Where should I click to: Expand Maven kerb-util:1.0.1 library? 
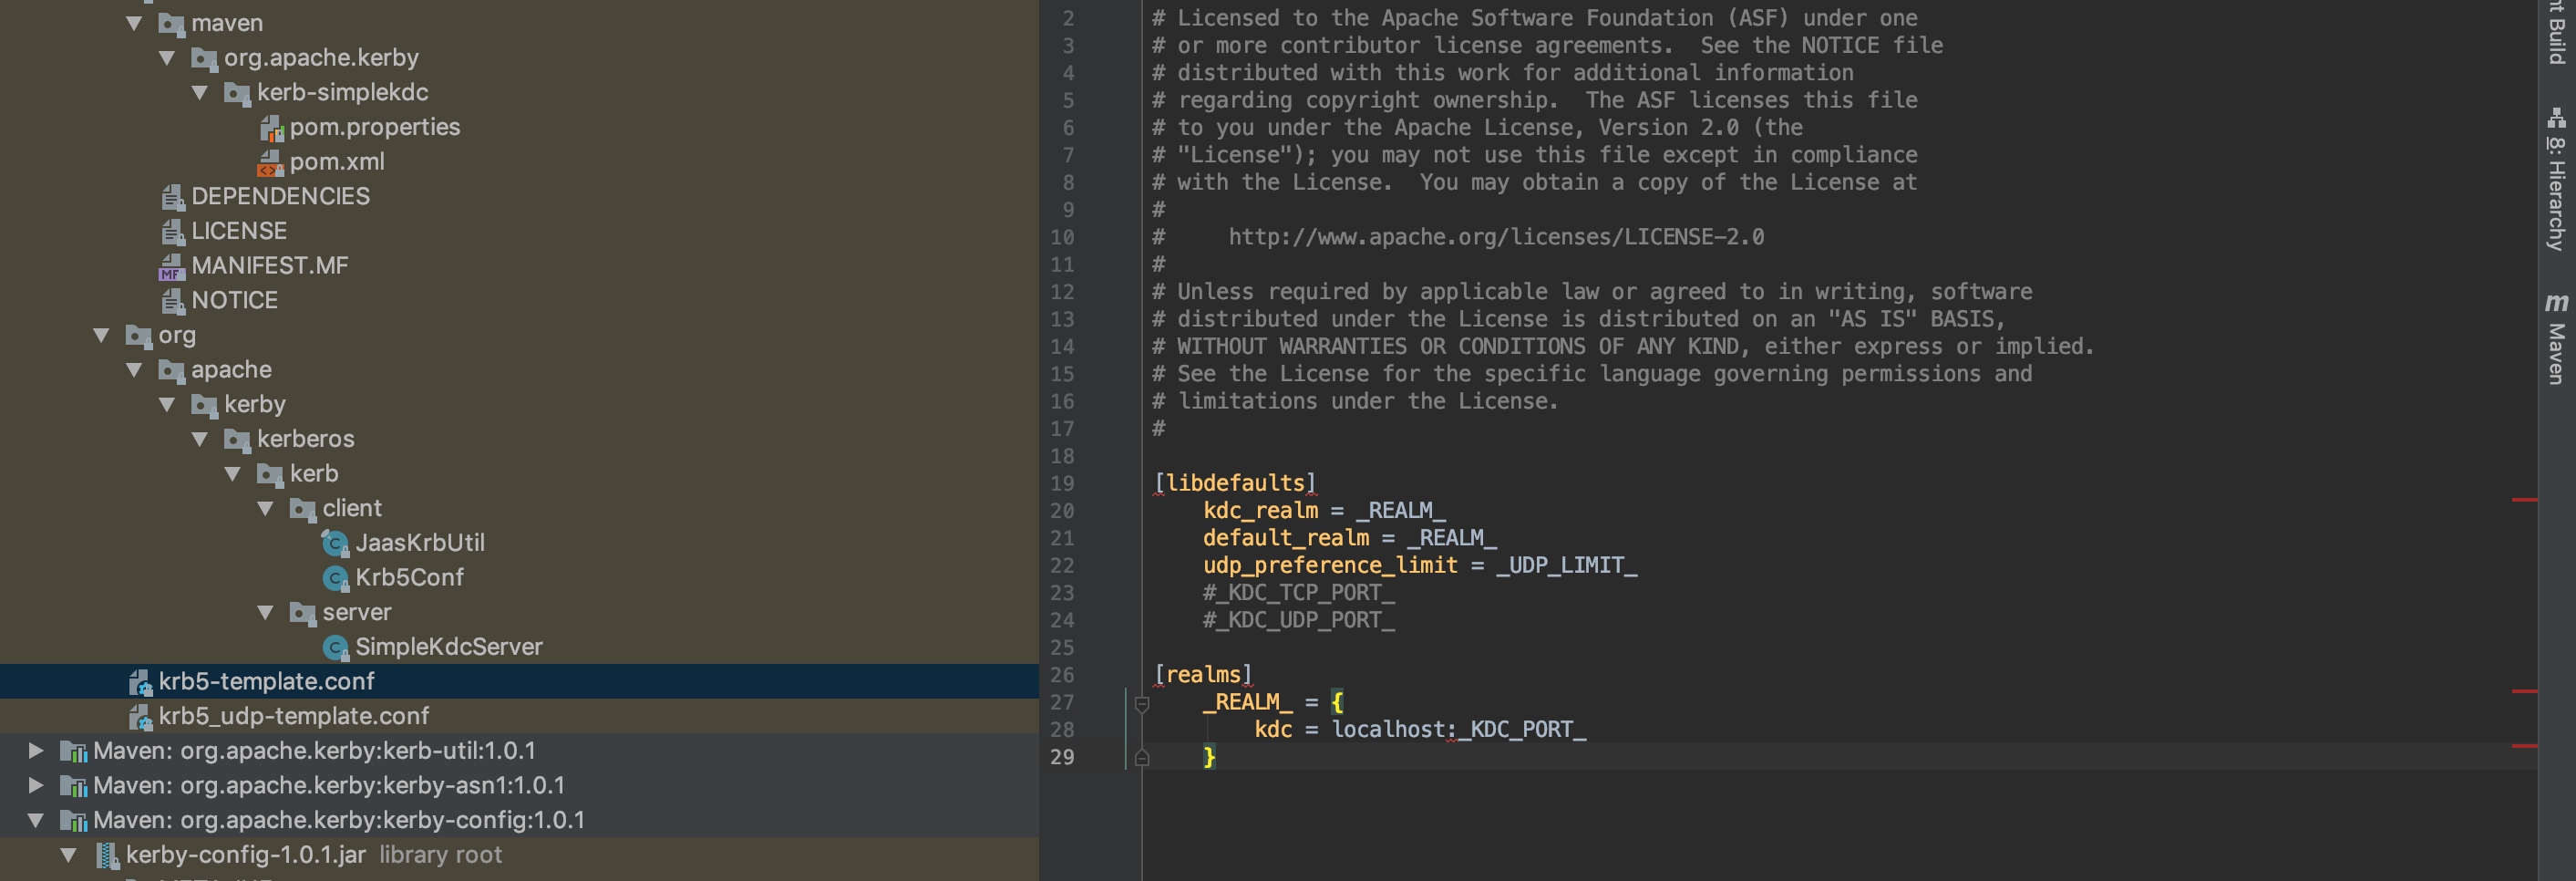(35, 750)
